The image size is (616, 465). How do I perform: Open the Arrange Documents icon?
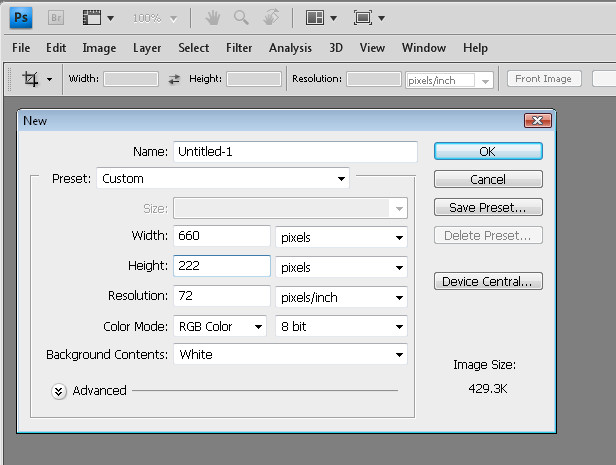click(315, 18)
